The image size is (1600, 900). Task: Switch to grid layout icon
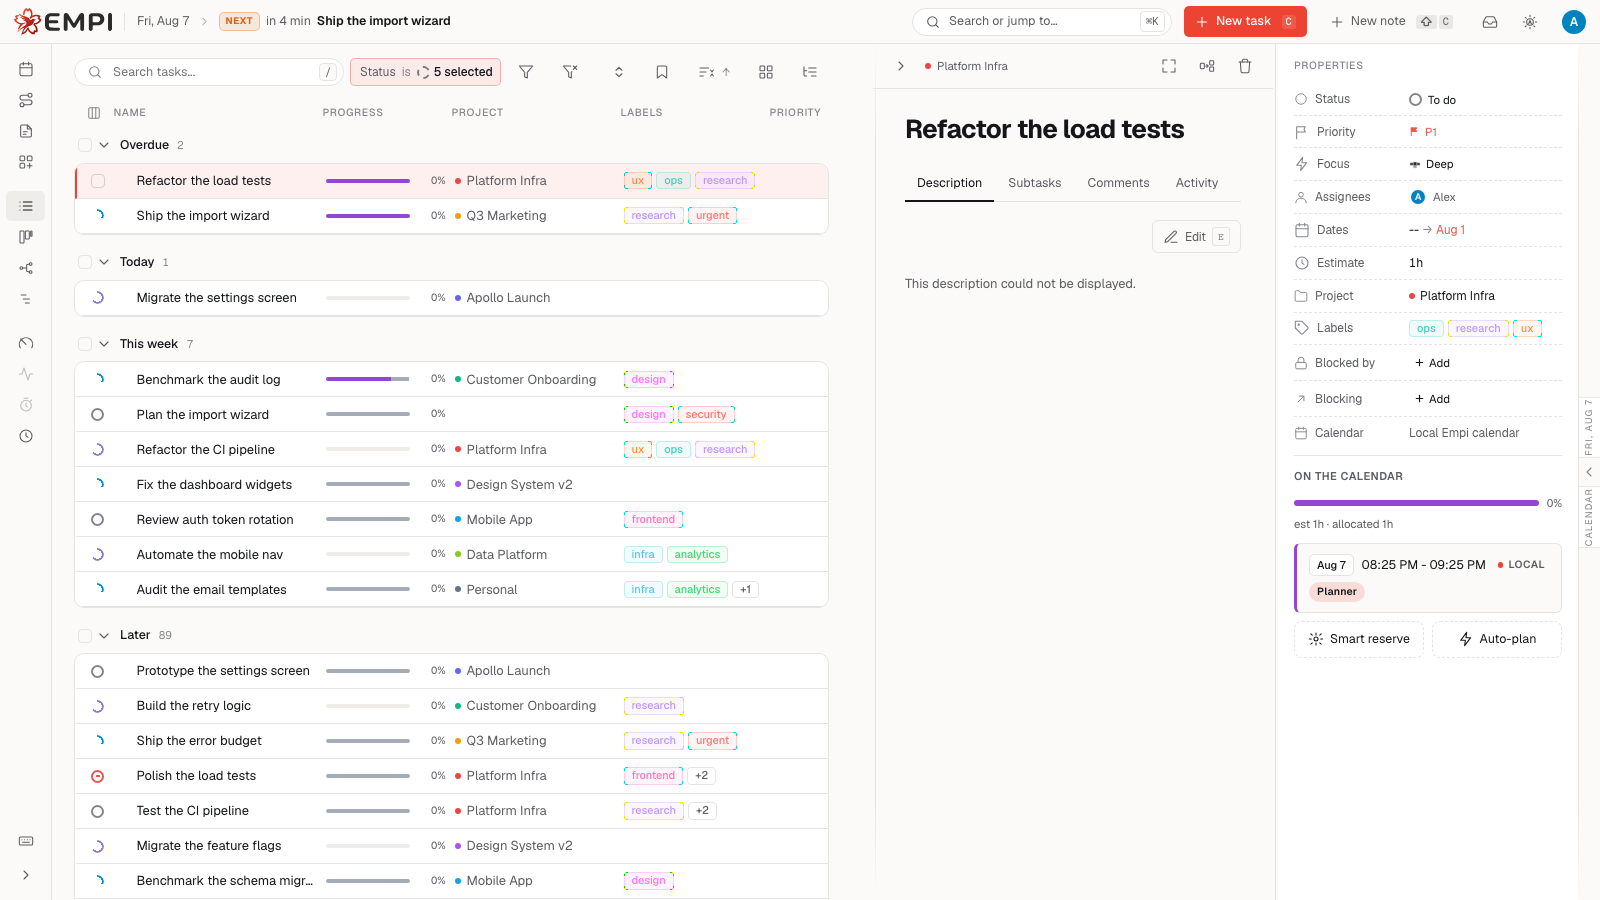pos(766,72)
